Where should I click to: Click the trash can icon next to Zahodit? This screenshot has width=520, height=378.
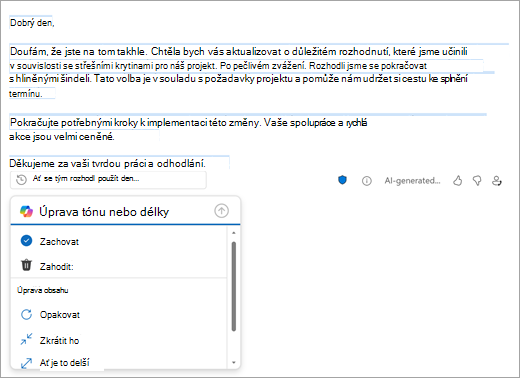pyautogui.click(x=26, y=265)
